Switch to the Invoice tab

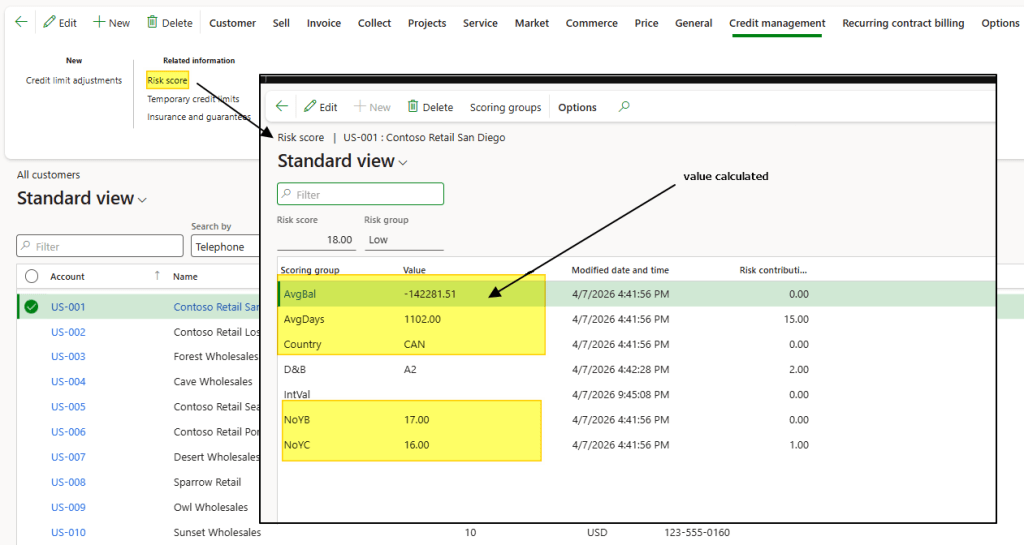click(323, 23)
